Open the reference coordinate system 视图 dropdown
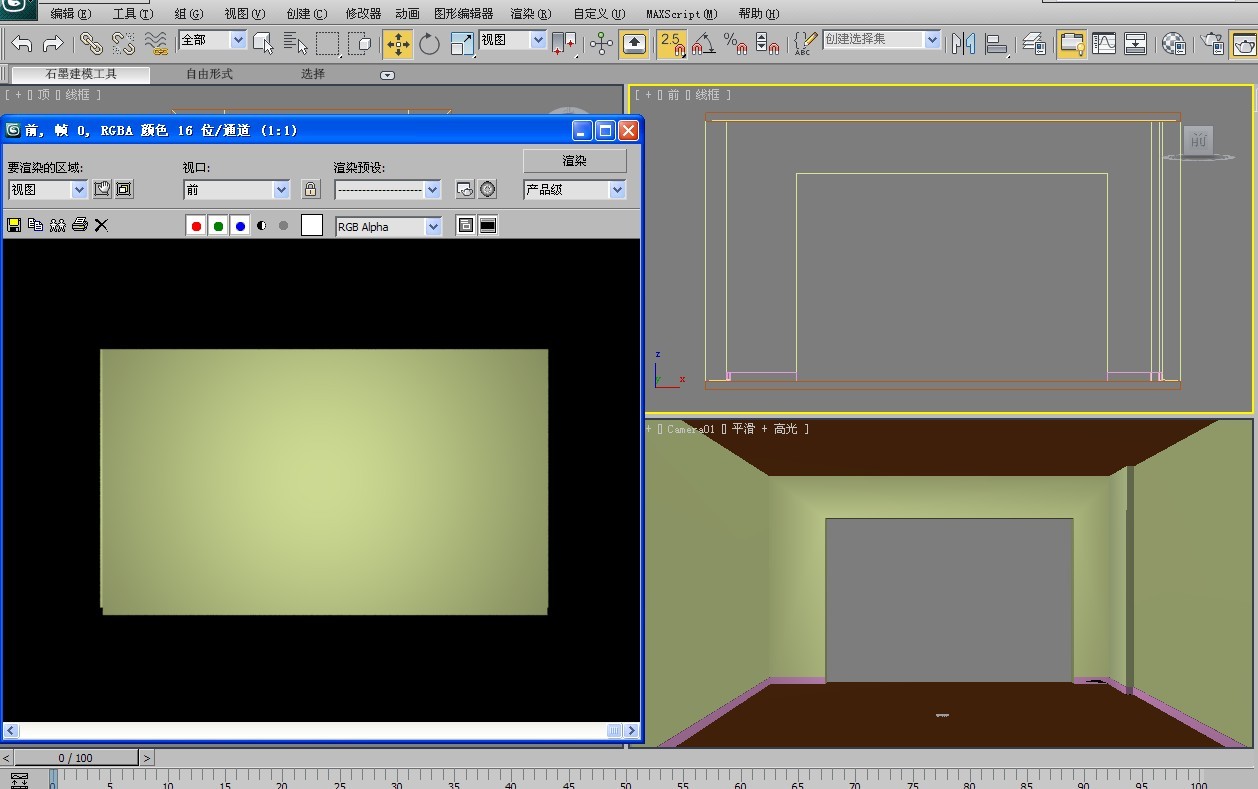 click(x=512, y=40)
